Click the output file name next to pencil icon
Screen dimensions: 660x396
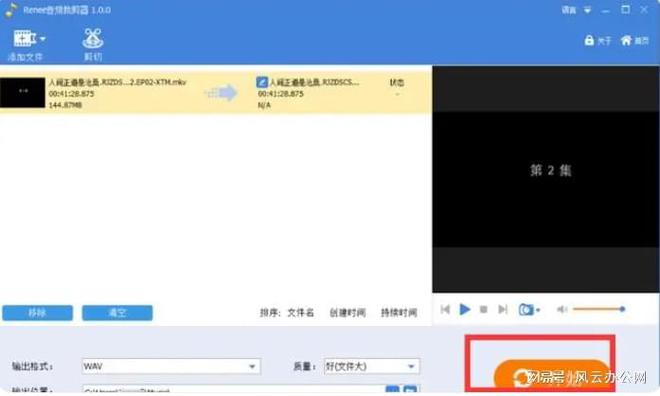[x=314, y=82]
